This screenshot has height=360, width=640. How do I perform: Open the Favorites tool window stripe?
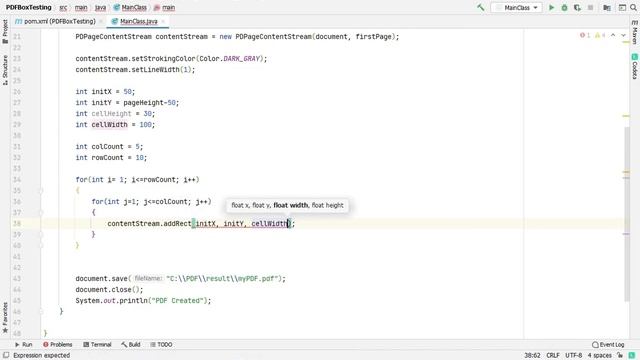pos(5,317)
